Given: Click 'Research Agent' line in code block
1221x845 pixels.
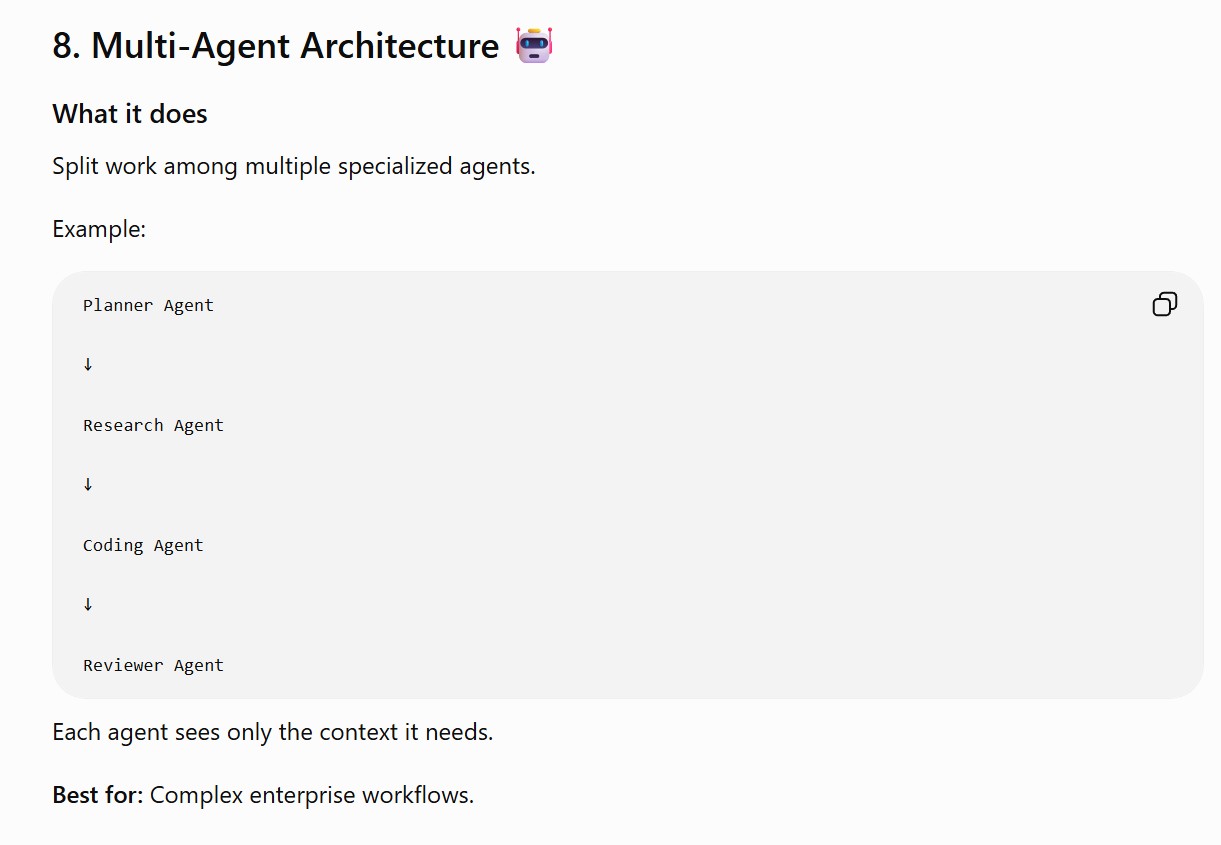Looking at the screenshot, I should tap(153, 425).
